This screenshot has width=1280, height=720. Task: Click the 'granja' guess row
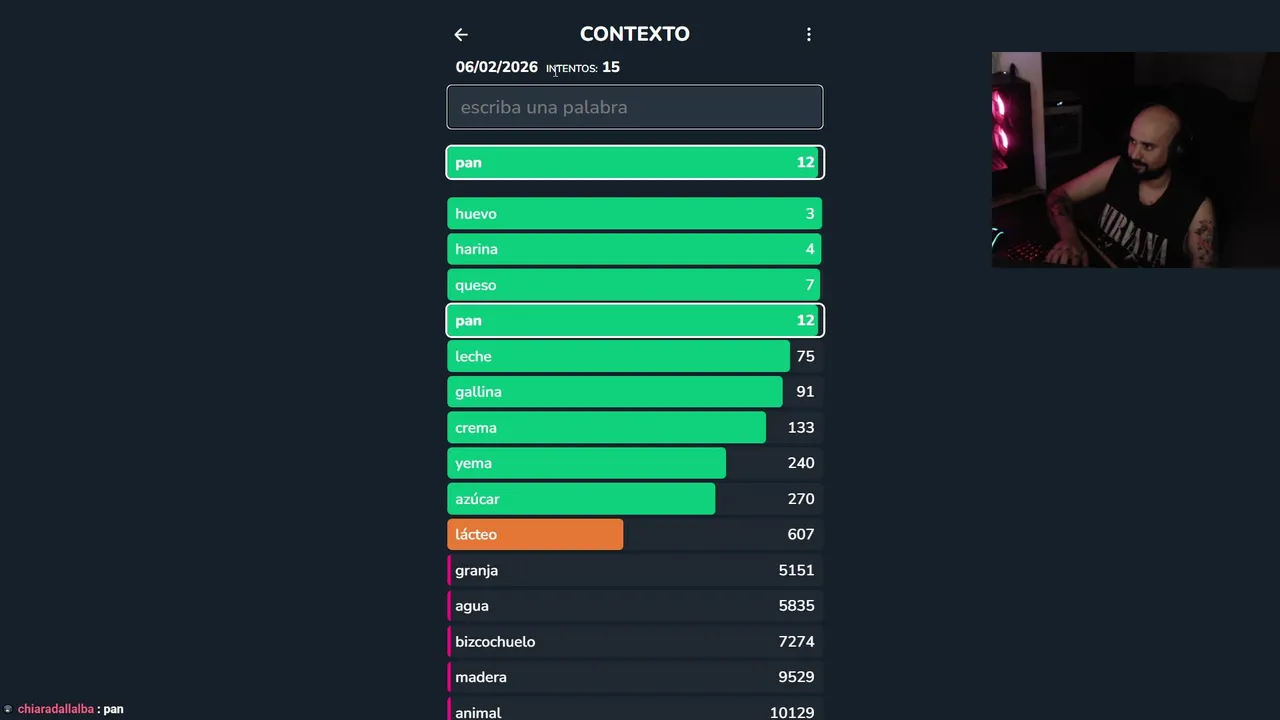[x=635, y=570]
